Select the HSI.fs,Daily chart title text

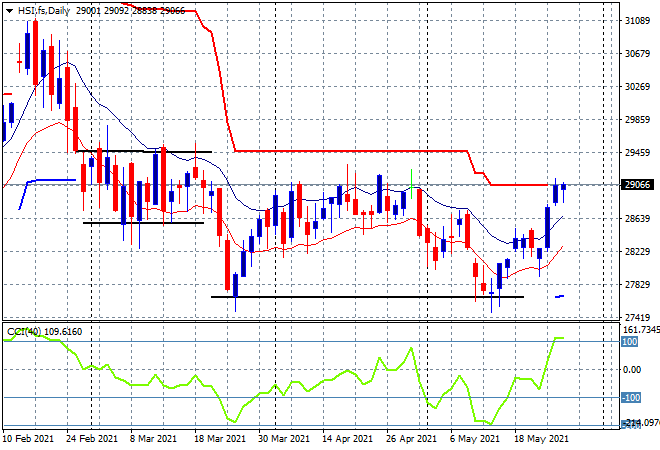pos(44,11)
